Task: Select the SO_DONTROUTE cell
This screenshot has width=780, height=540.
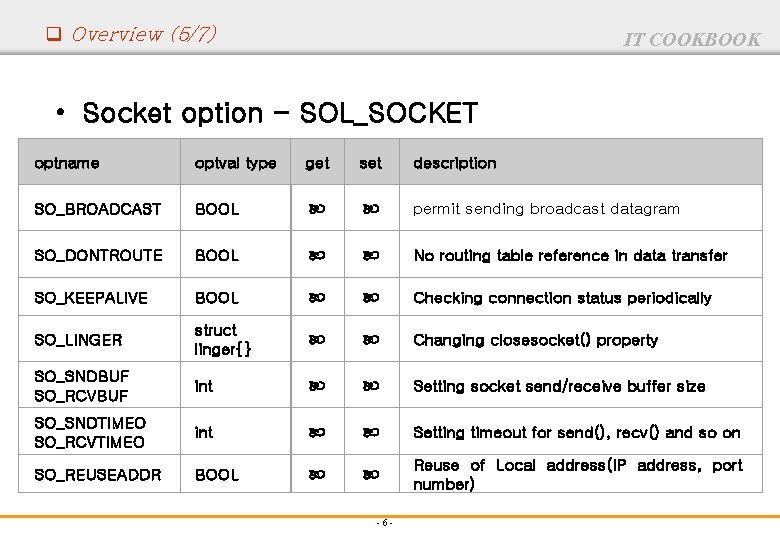Action: [x=98, y=256]
